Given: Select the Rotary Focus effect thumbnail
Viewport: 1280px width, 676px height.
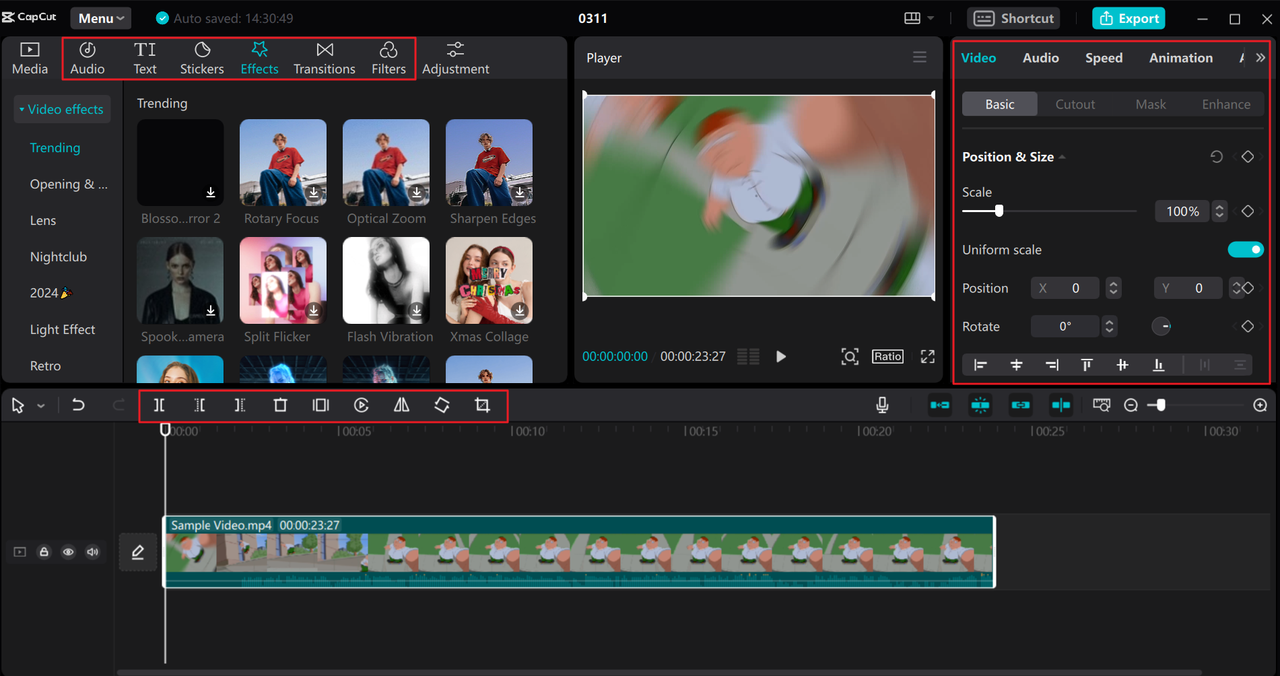Looking at the screenshot, I should point(283,163).
